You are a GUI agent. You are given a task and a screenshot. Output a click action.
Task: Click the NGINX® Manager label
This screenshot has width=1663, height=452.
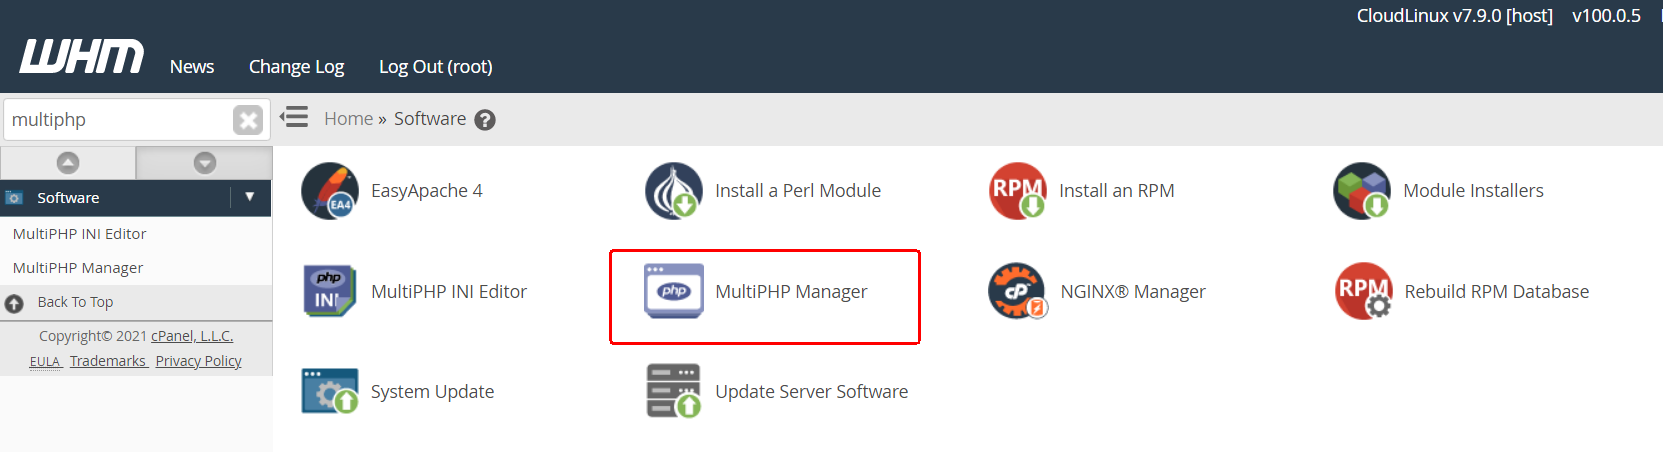click(x=1133, y=292)
